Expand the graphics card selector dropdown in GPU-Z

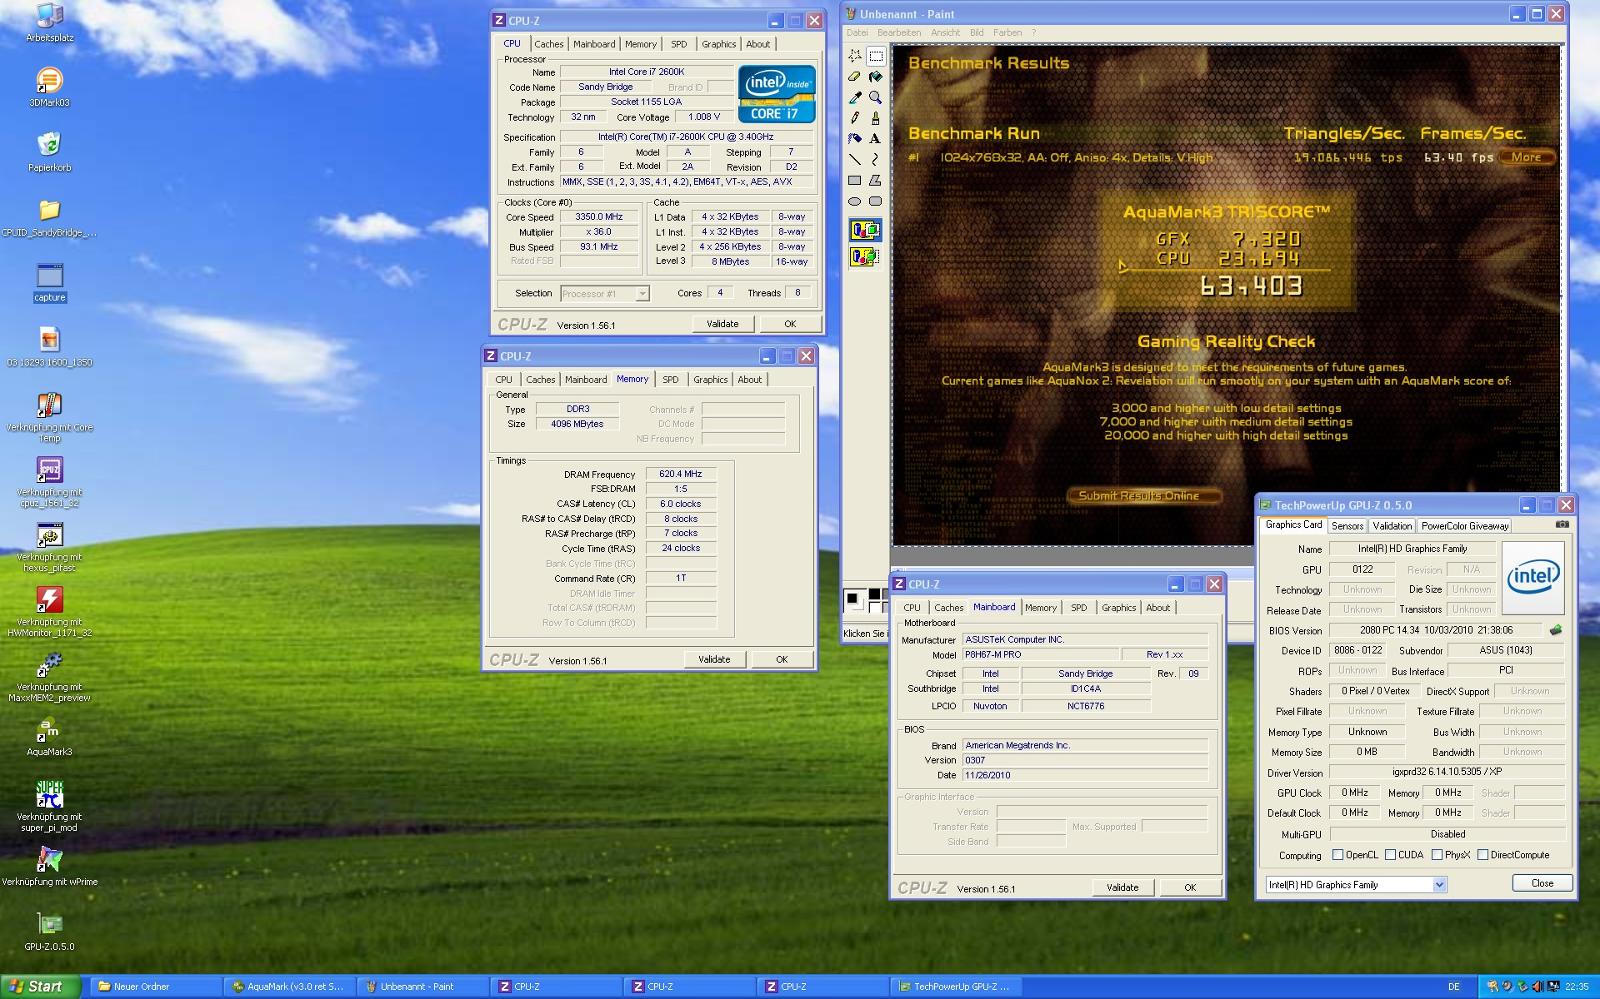pyautogui.click(x=1439, y=884)
